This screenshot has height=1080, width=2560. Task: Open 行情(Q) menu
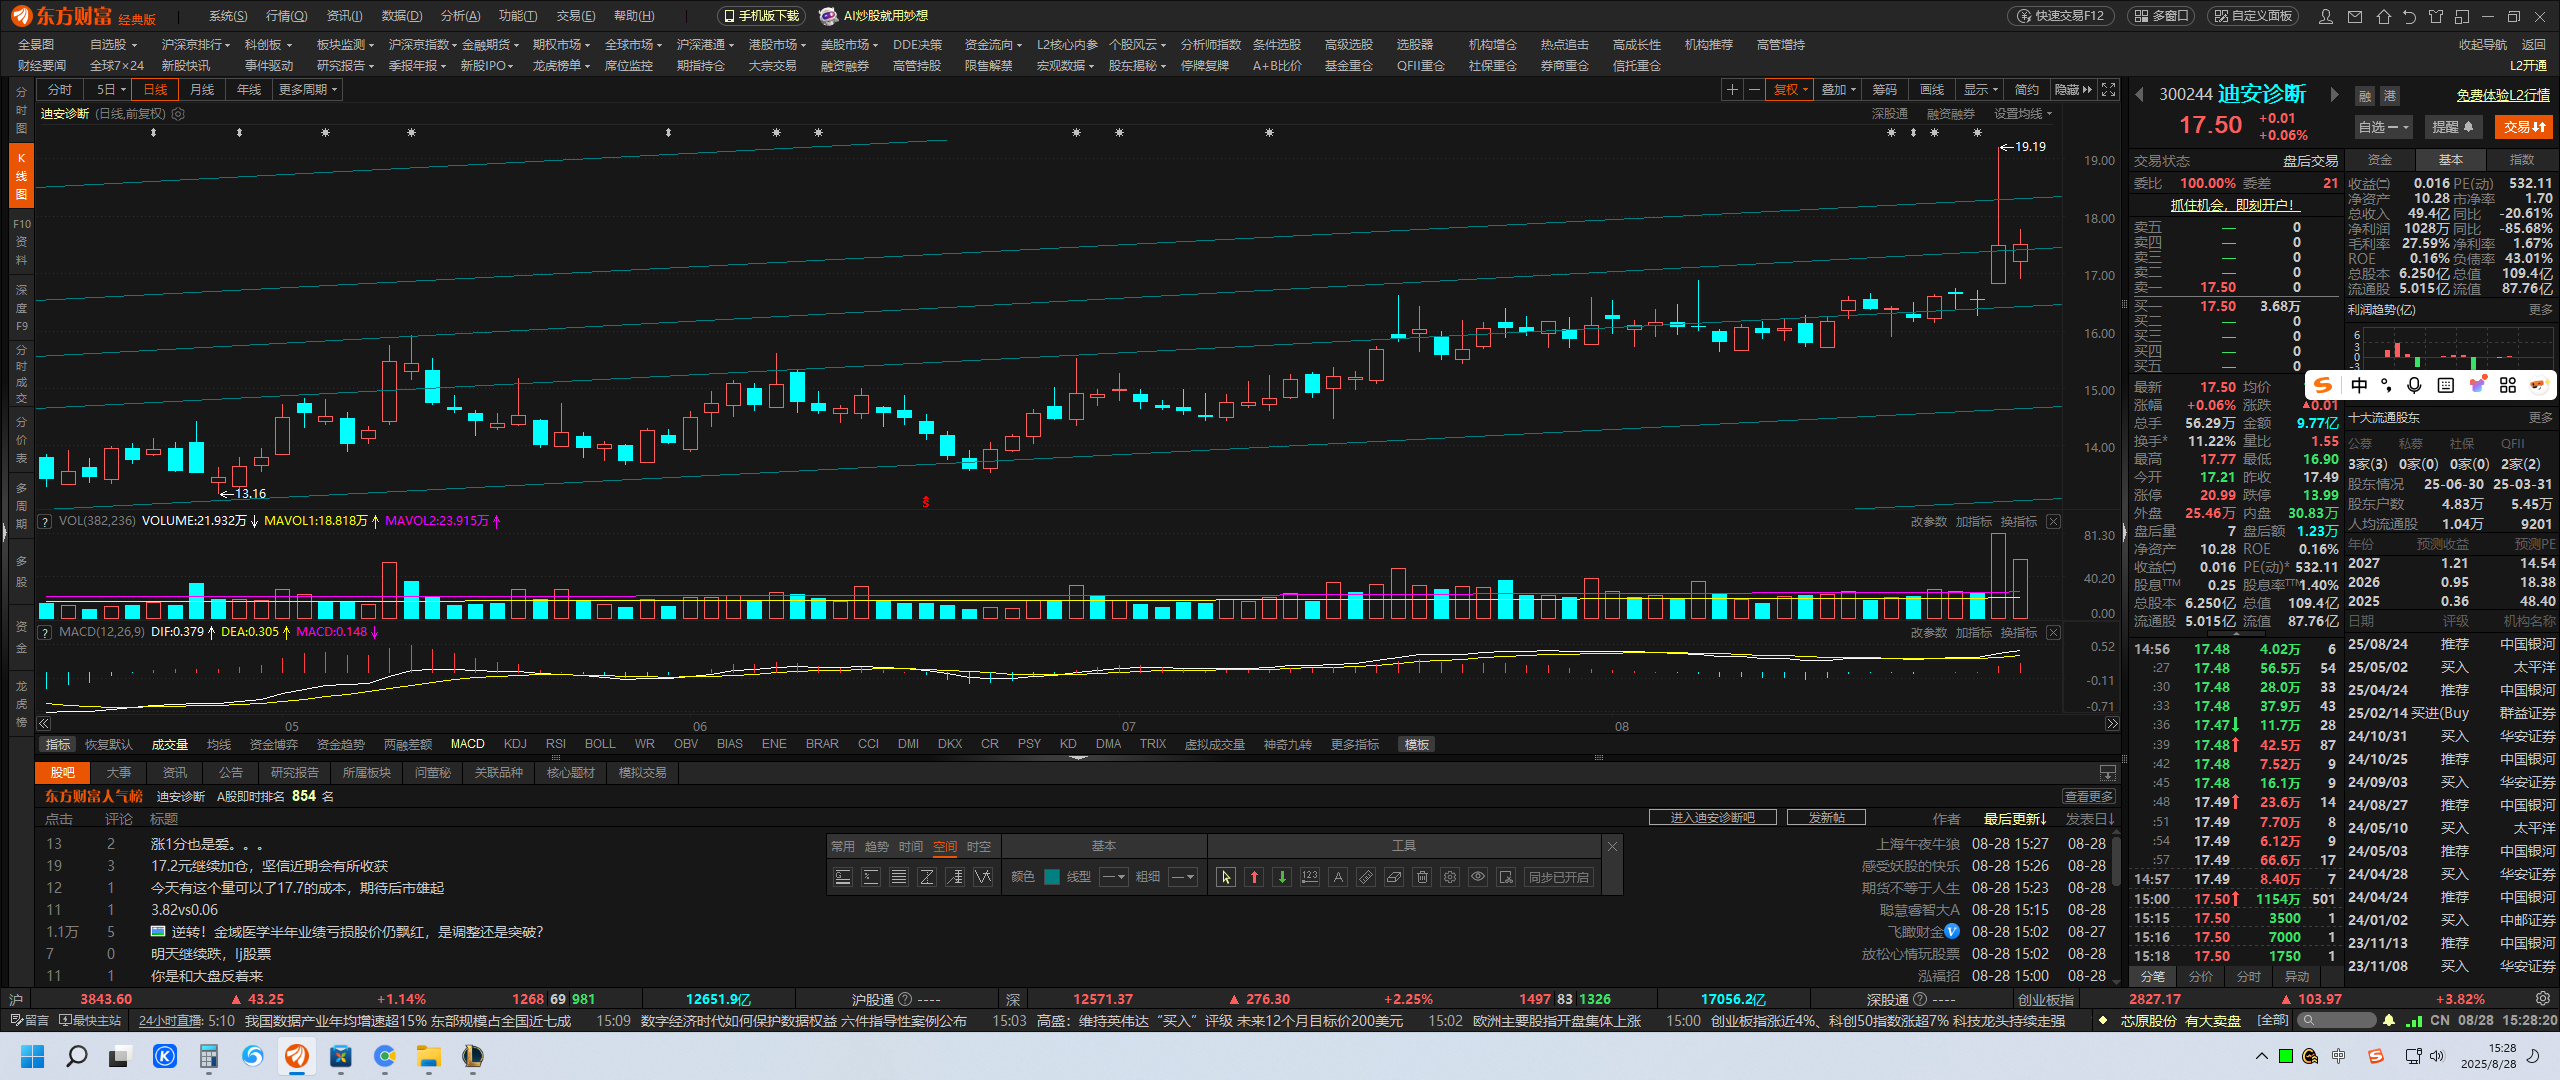[x=287, y=16]
